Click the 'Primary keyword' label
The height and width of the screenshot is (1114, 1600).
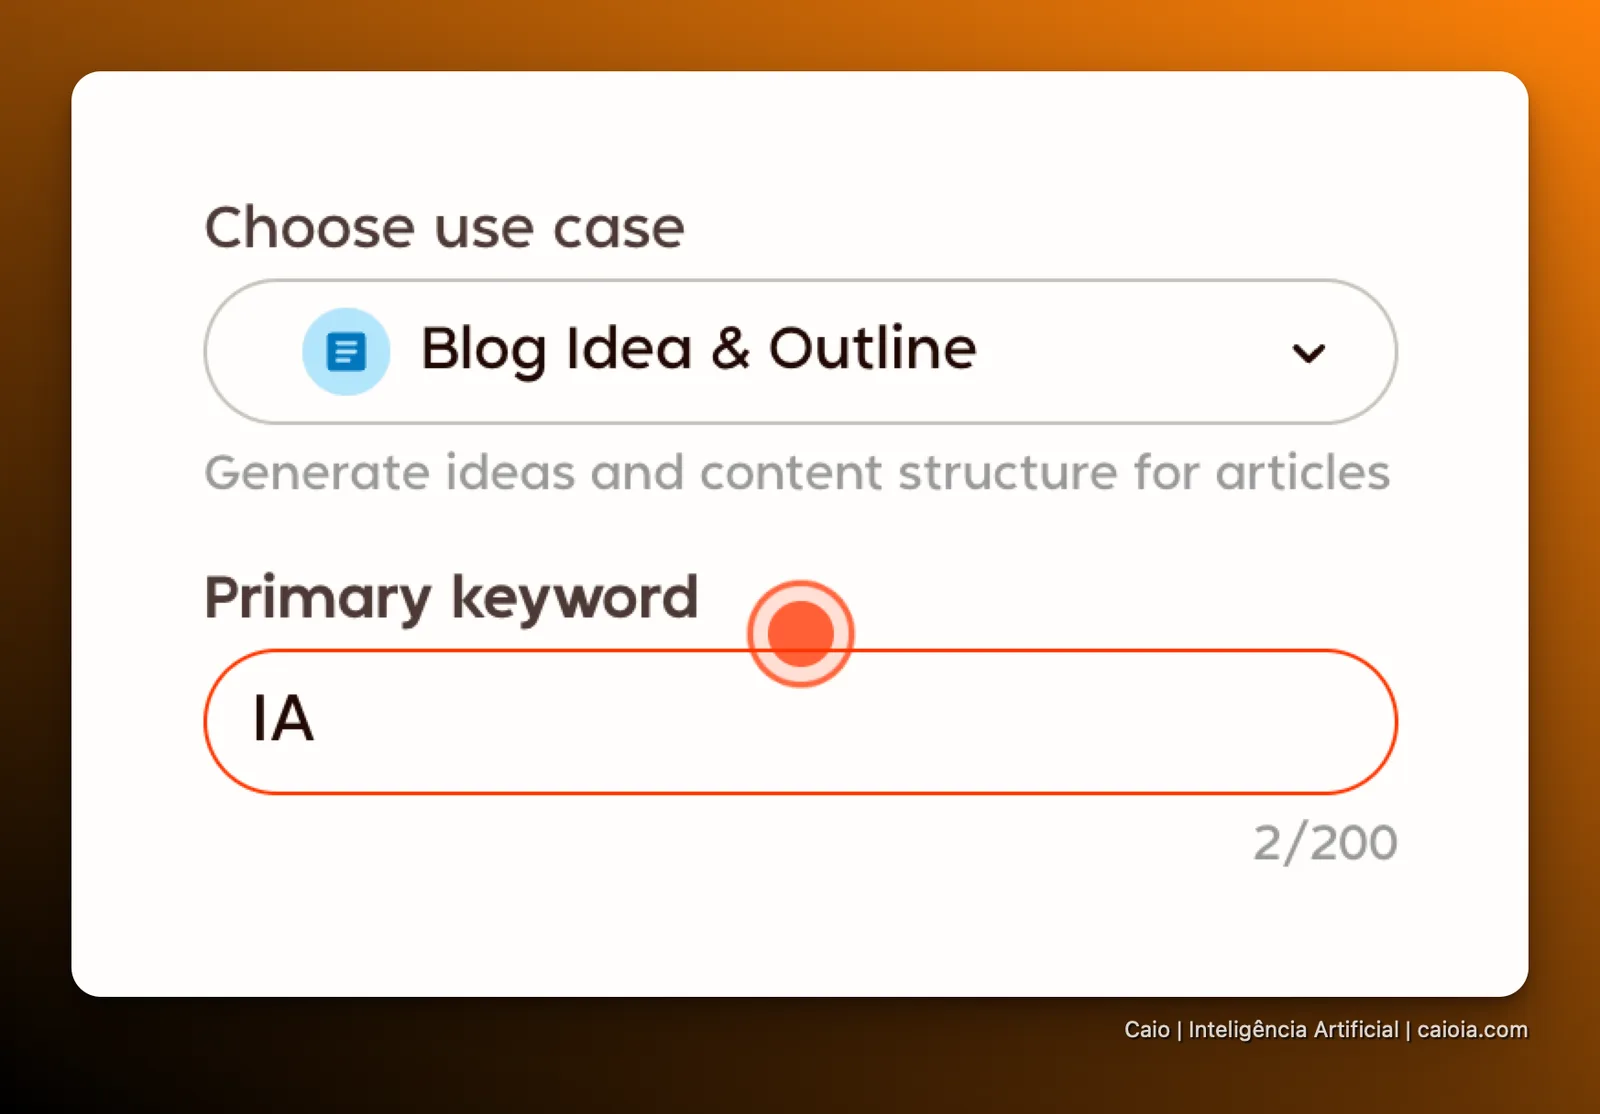pos(451,598)
